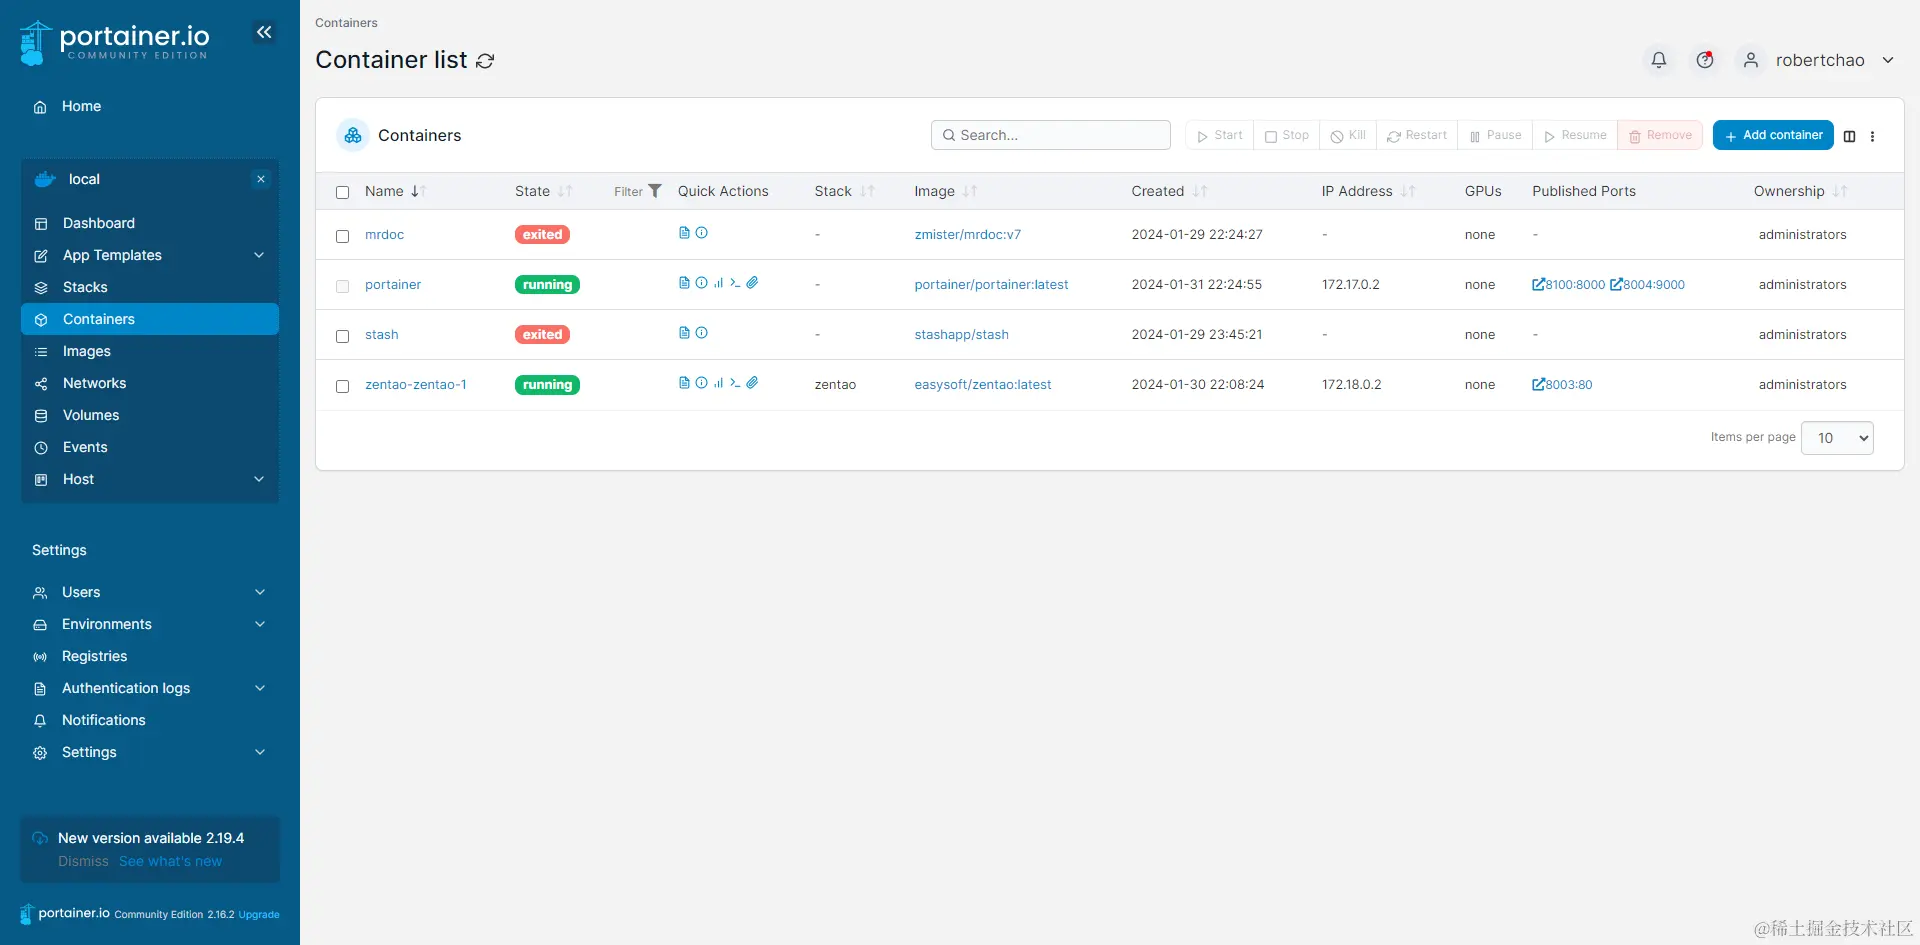
Task: Inspect the zentao-zentao-1 container
Action: coord(702,383)
